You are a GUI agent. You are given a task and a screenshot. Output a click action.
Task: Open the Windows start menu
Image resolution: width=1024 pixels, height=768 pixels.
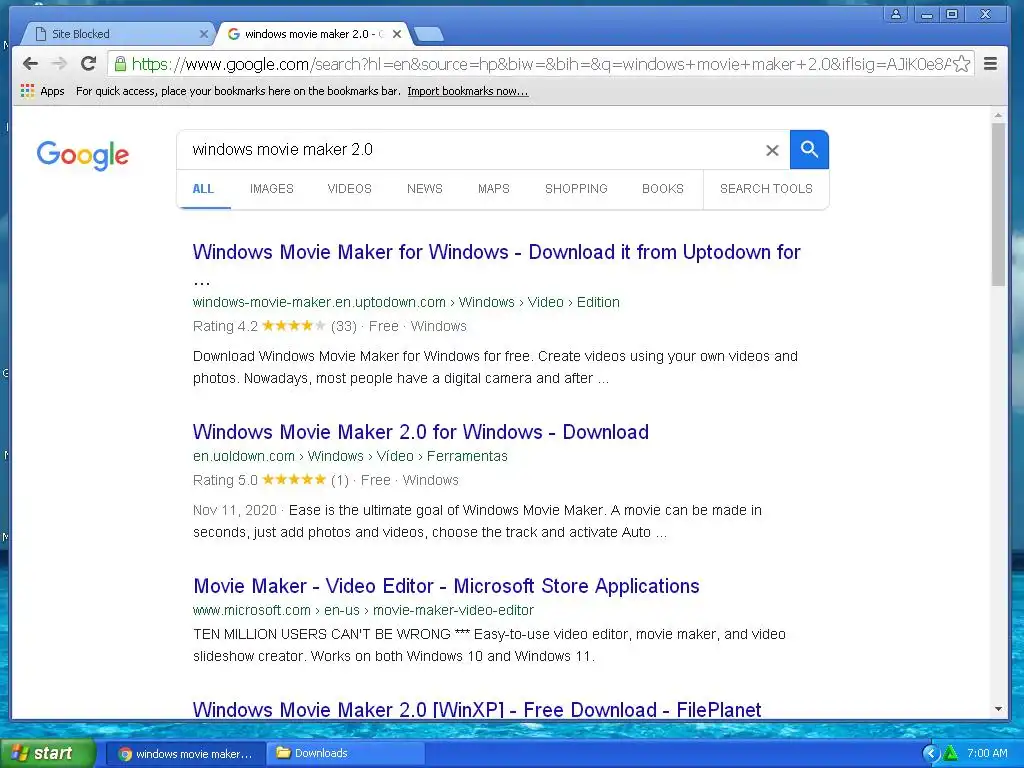tap(47, 754)
